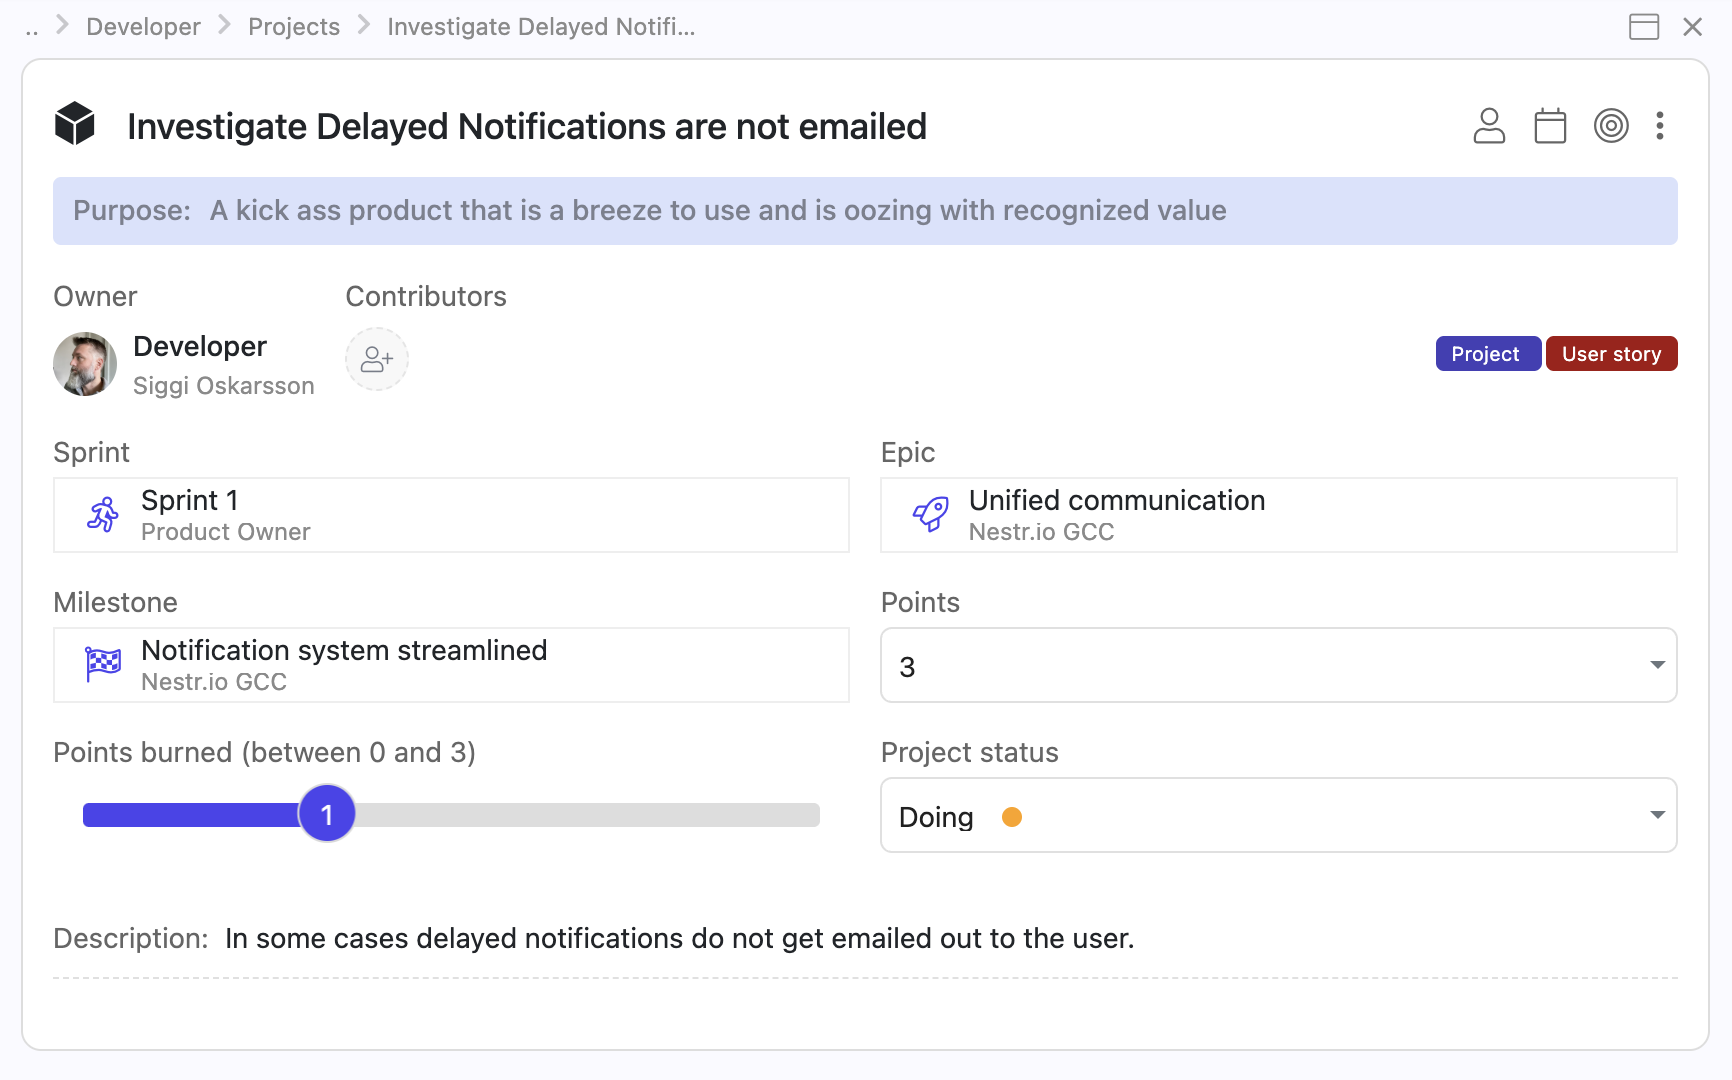Click the orange Doing status dot
The height and width of the screenshot is (1080, 1732).
point(1012,817)
